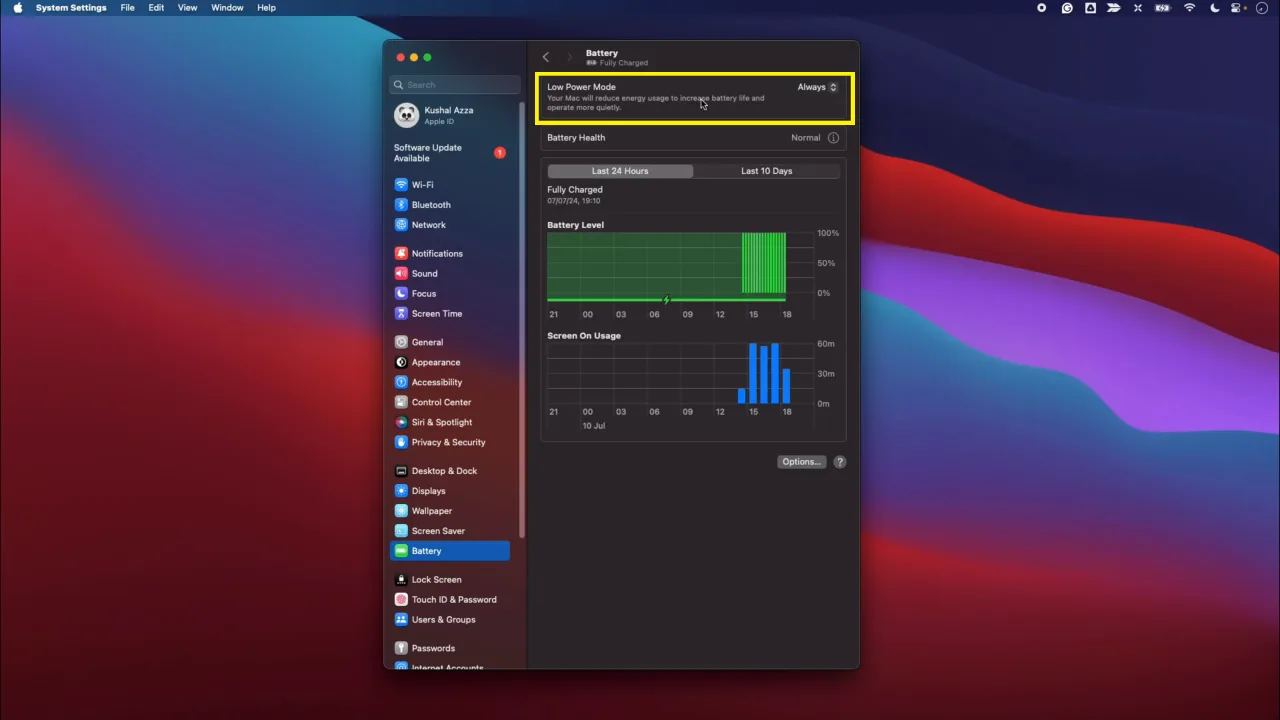Open Focus settings from the sidebar

tap(423, 293)
